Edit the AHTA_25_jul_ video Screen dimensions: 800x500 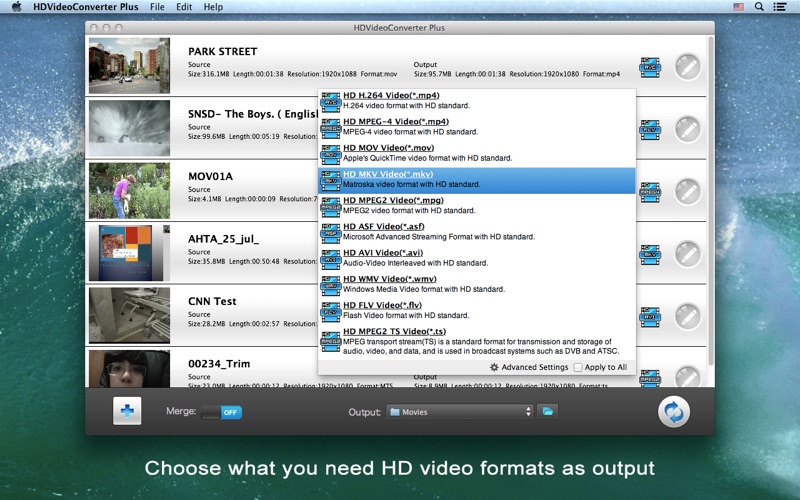pyautogui.click(x=688, y=254)
